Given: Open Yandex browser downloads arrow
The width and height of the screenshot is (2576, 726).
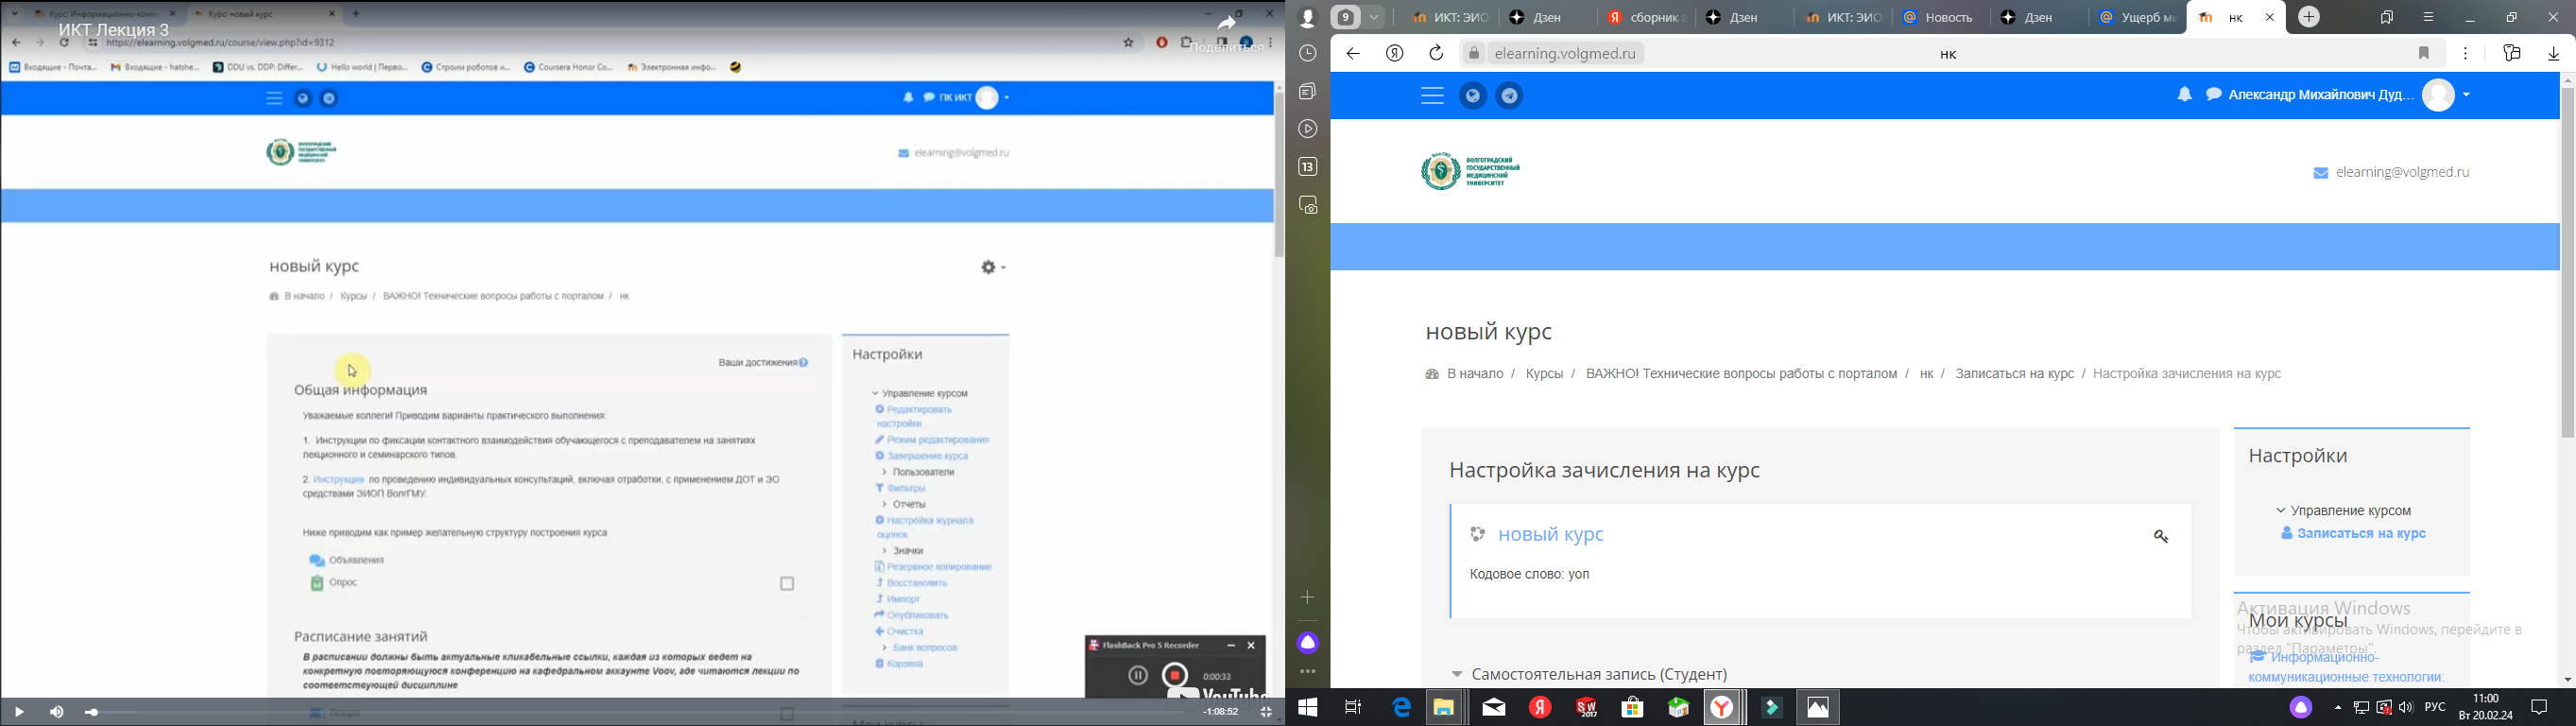Looking at the screenshot, I should pos(2553,54).
